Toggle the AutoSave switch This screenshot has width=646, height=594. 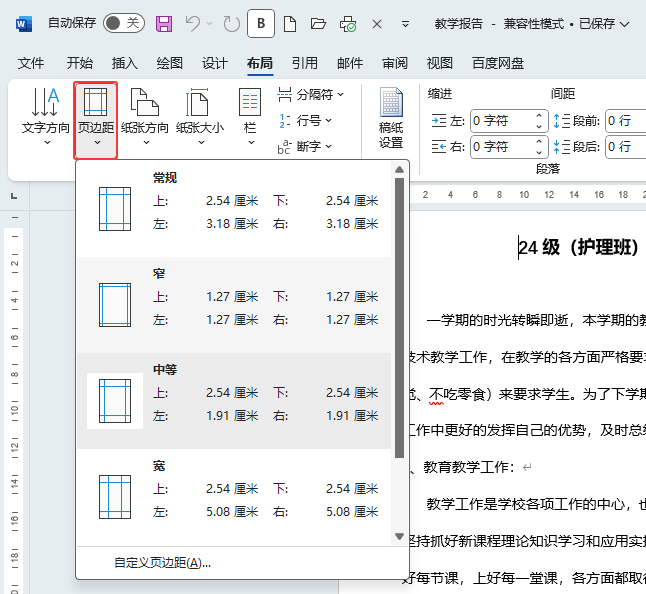tap(124, 23)
